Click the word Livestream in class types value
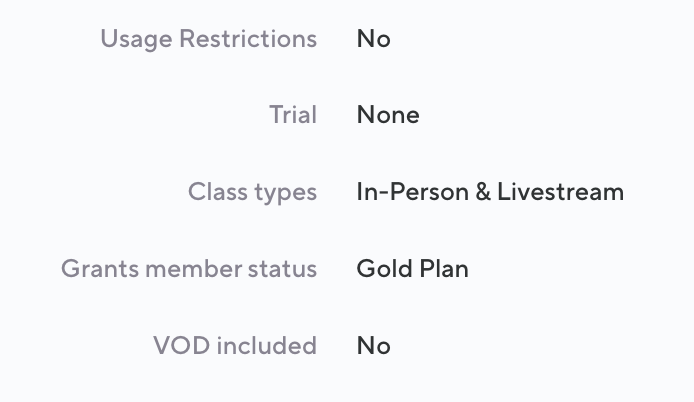Screen dimensions: 694x402 [562, 192]
